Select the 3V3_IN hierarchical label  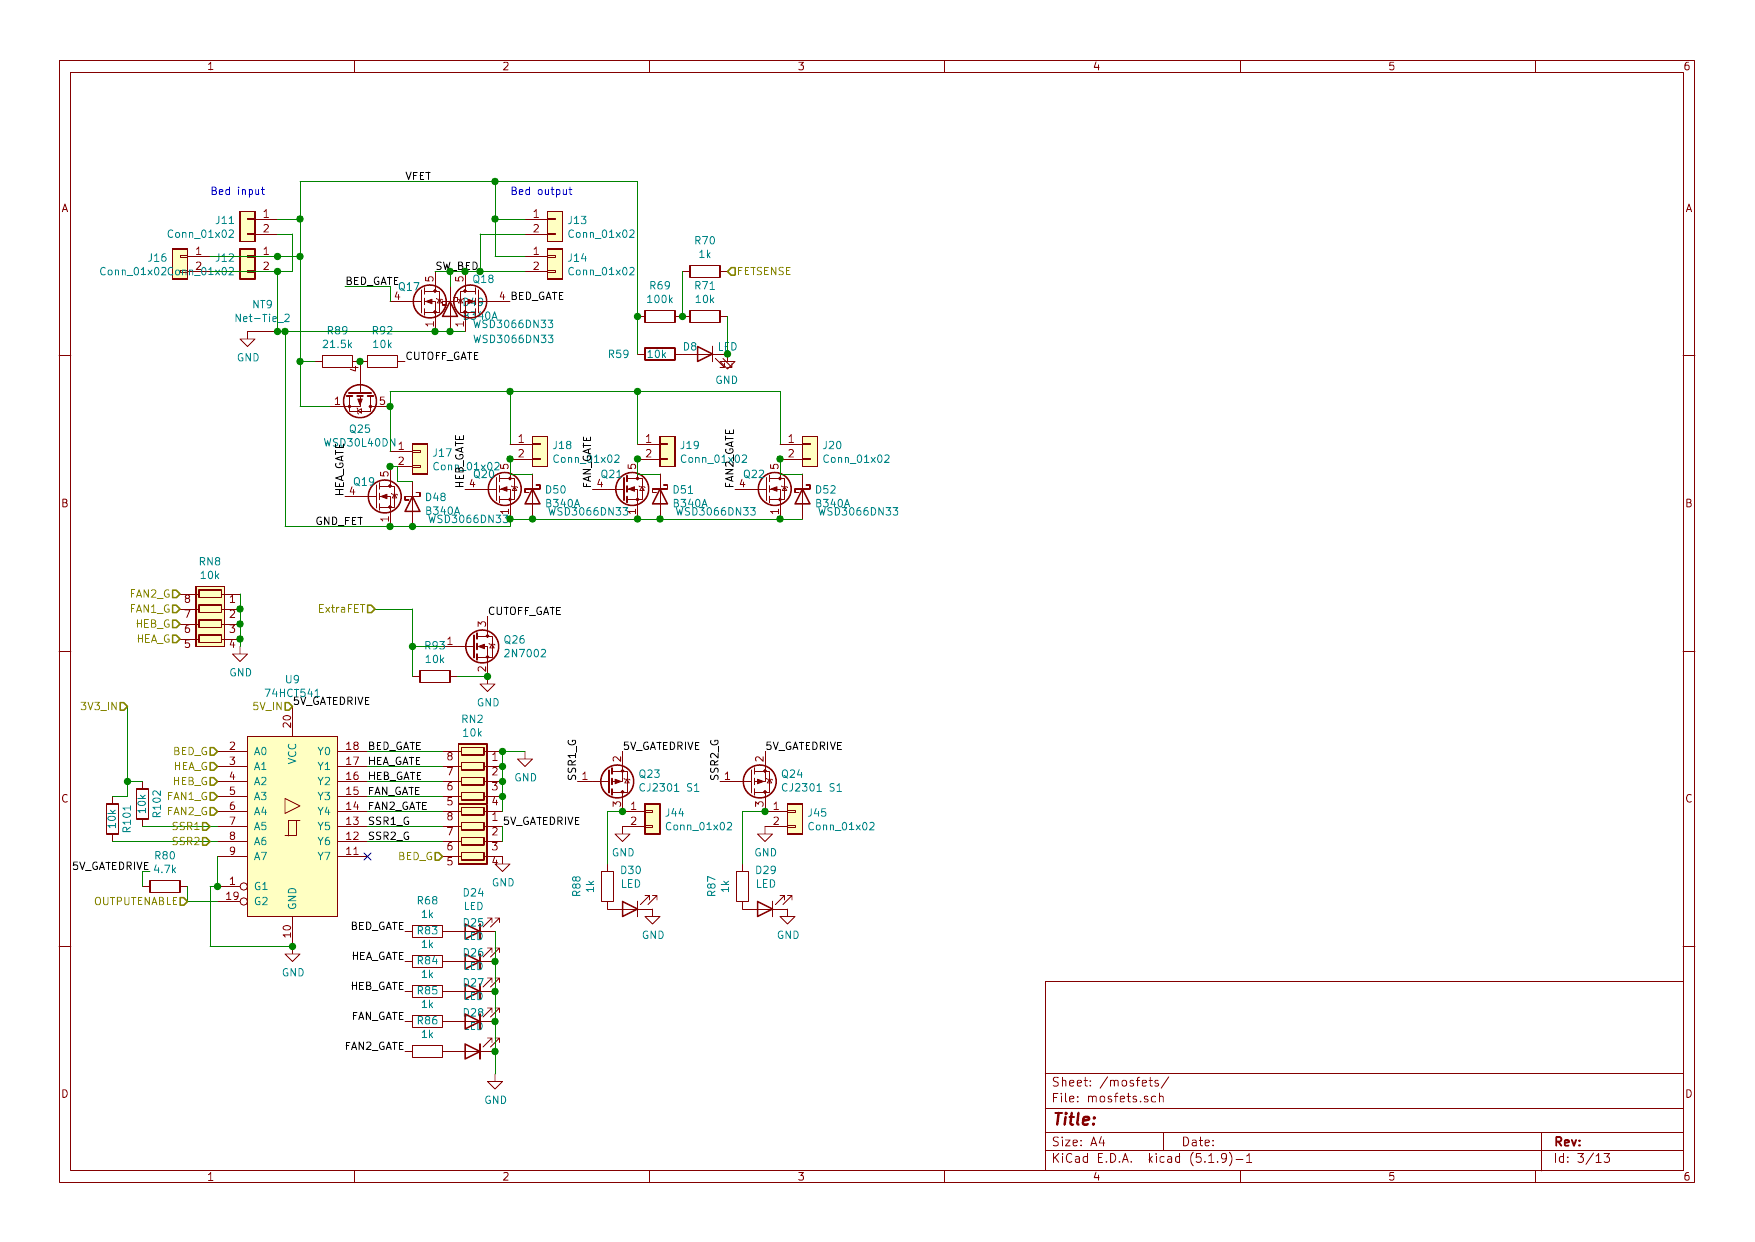(103, 706)
